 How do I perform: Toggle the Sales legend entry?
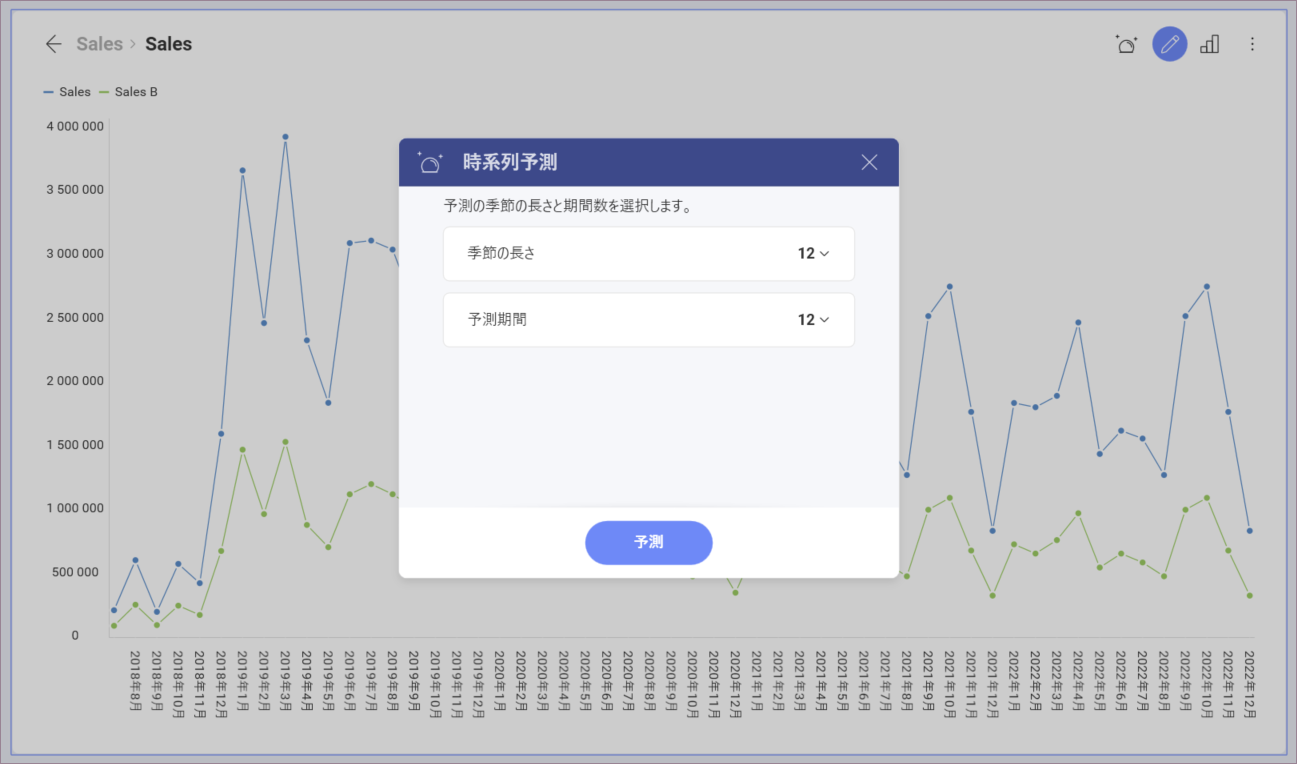click(x=67, y=92)
